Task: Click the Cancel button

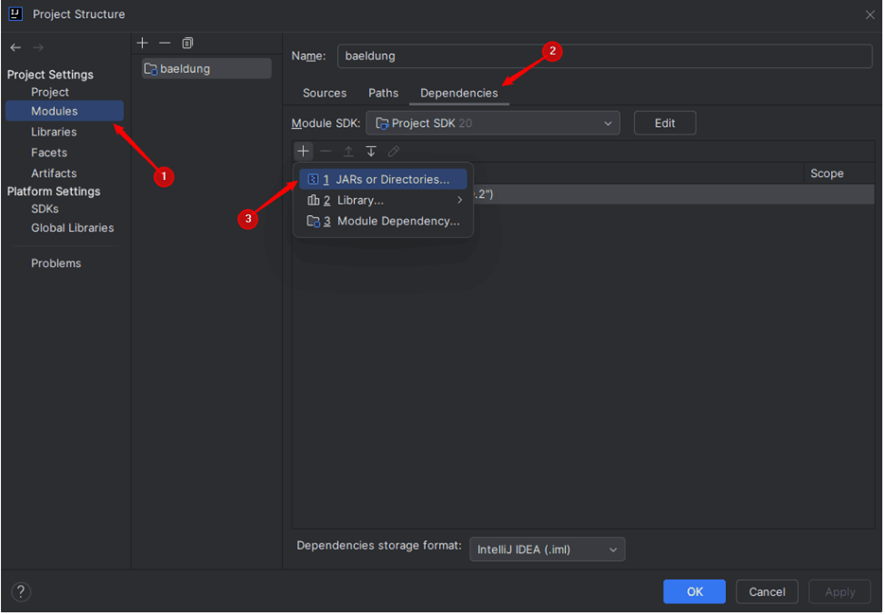Action: [766, 593]
